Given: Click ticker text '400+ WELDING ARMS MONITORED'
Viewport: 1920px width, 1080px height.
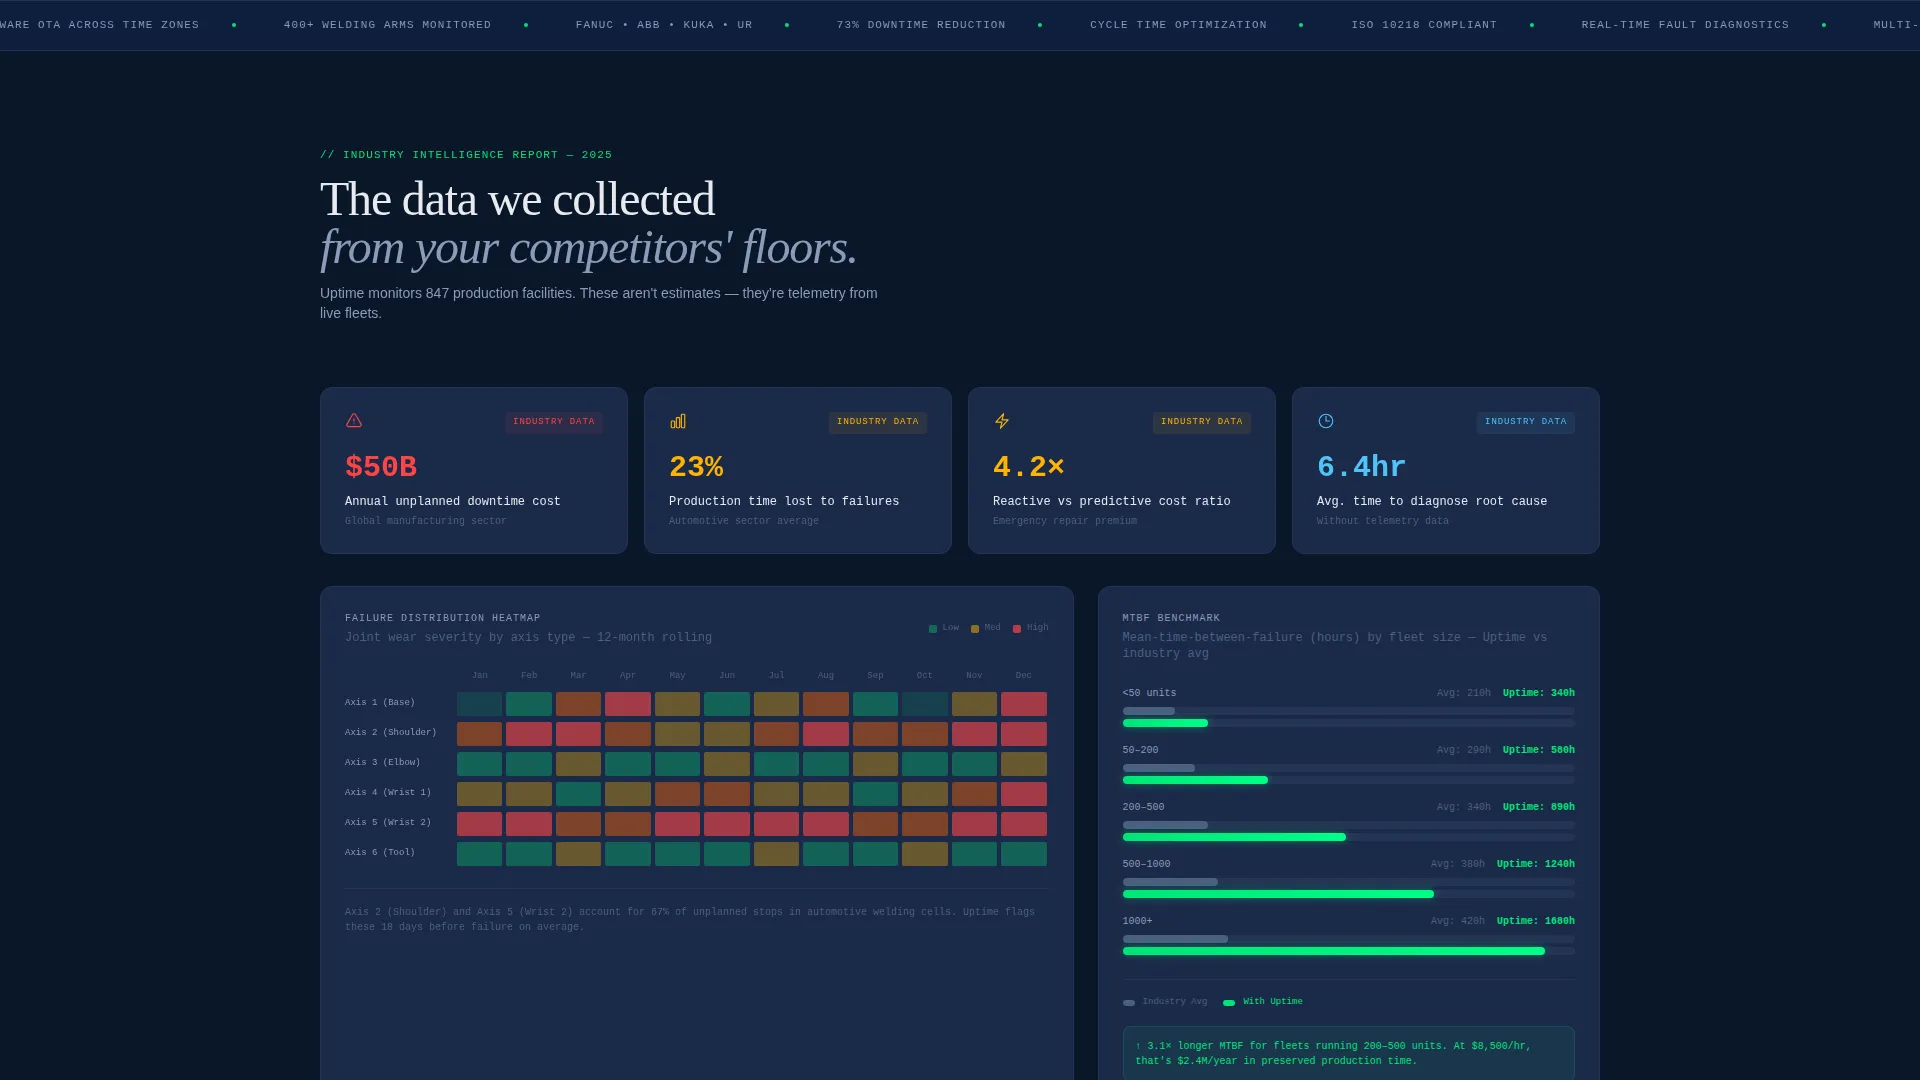Looking at the screenshot, I should [x=388, y=25].
